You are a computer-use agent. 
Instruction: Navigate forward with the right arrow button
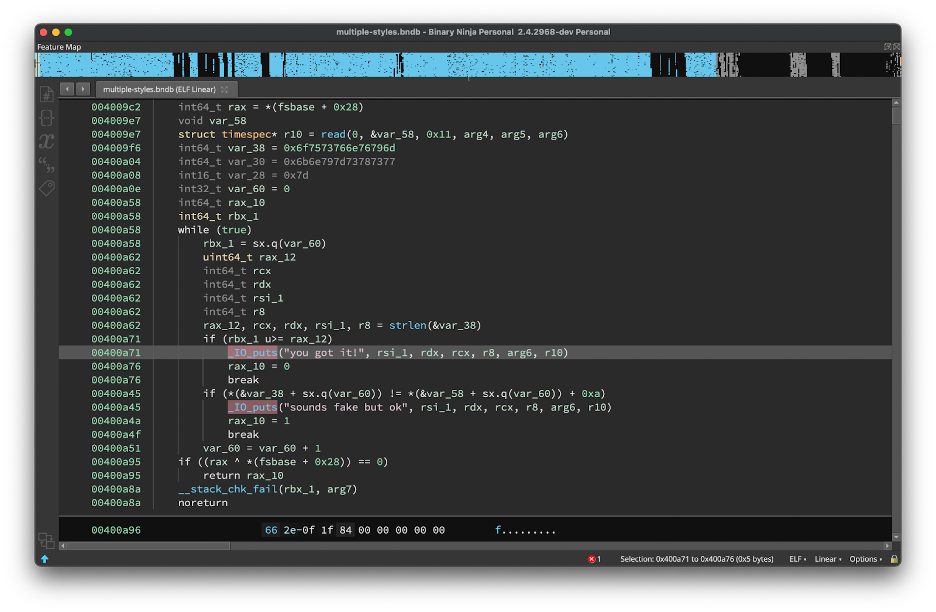82,89
